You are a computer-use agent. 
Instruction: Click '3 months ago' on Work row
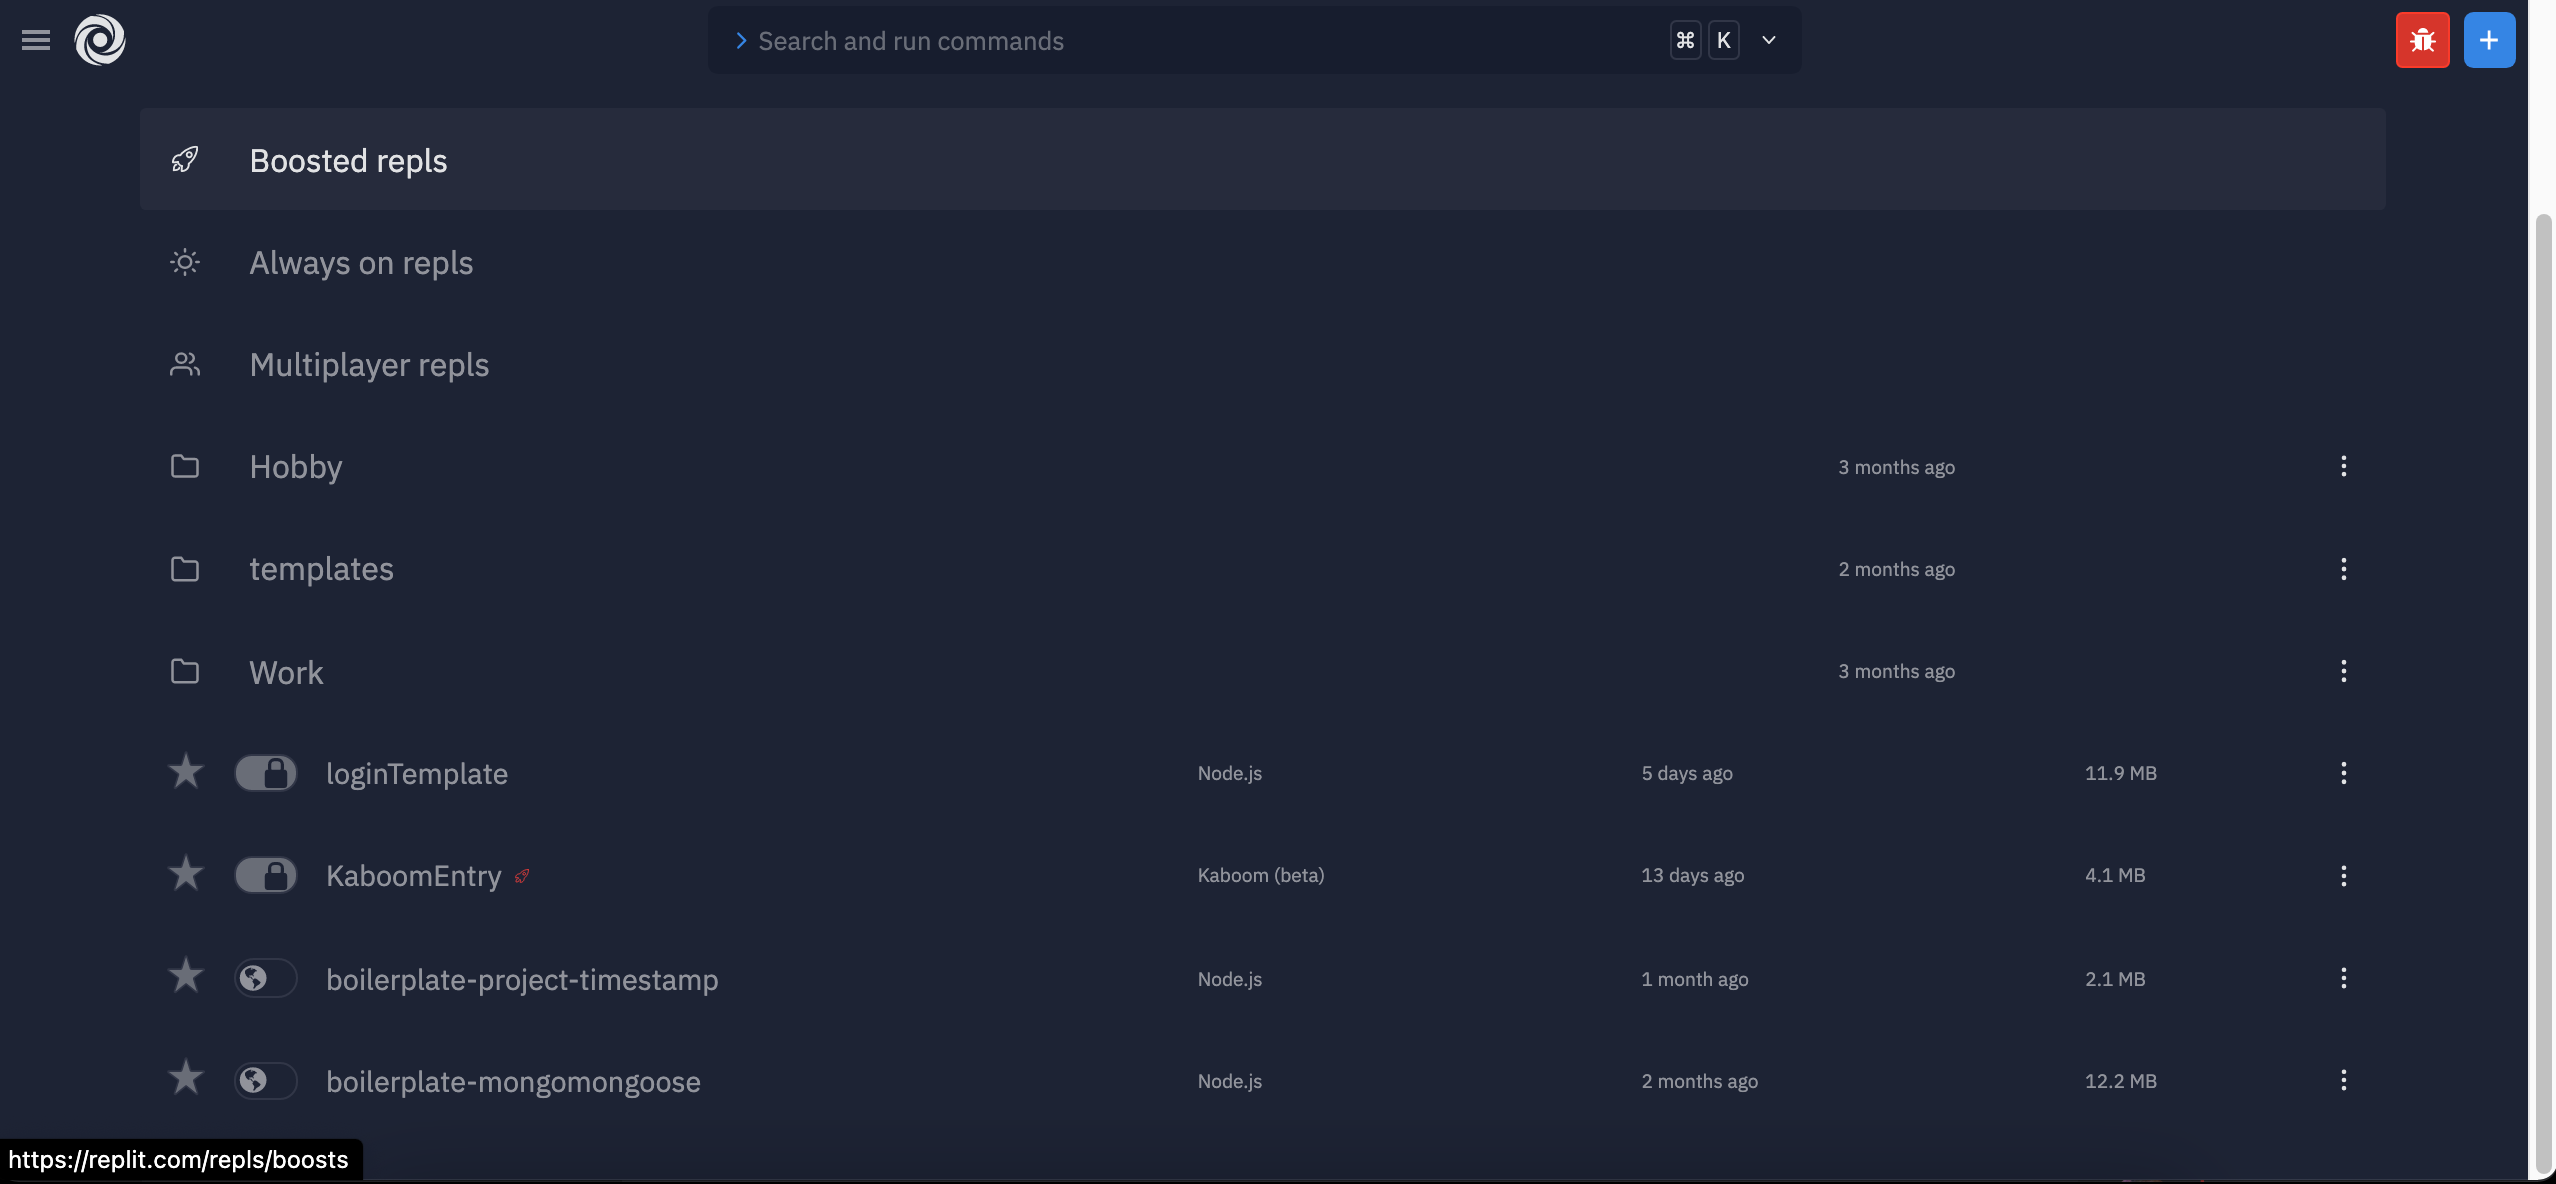coord(1896,671)
